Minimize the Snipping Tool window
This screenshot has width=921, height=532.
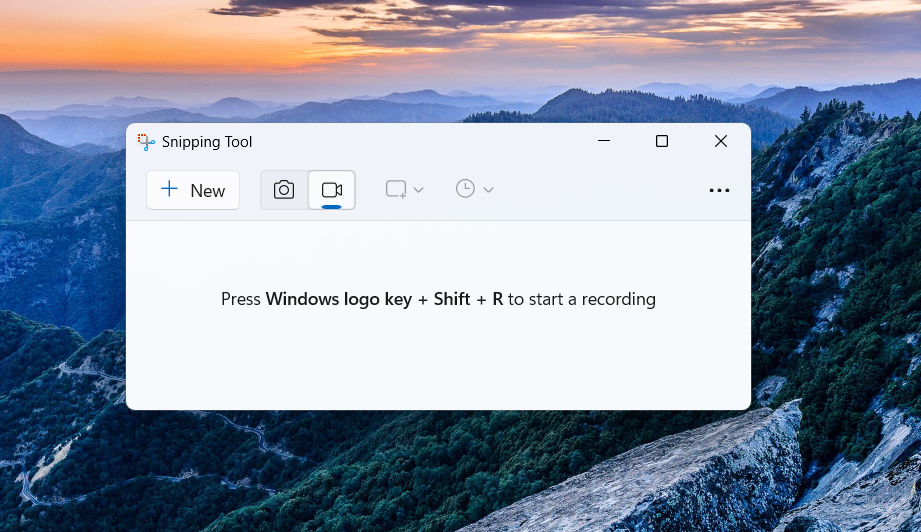pyautogui.click(x=603, y=142)
